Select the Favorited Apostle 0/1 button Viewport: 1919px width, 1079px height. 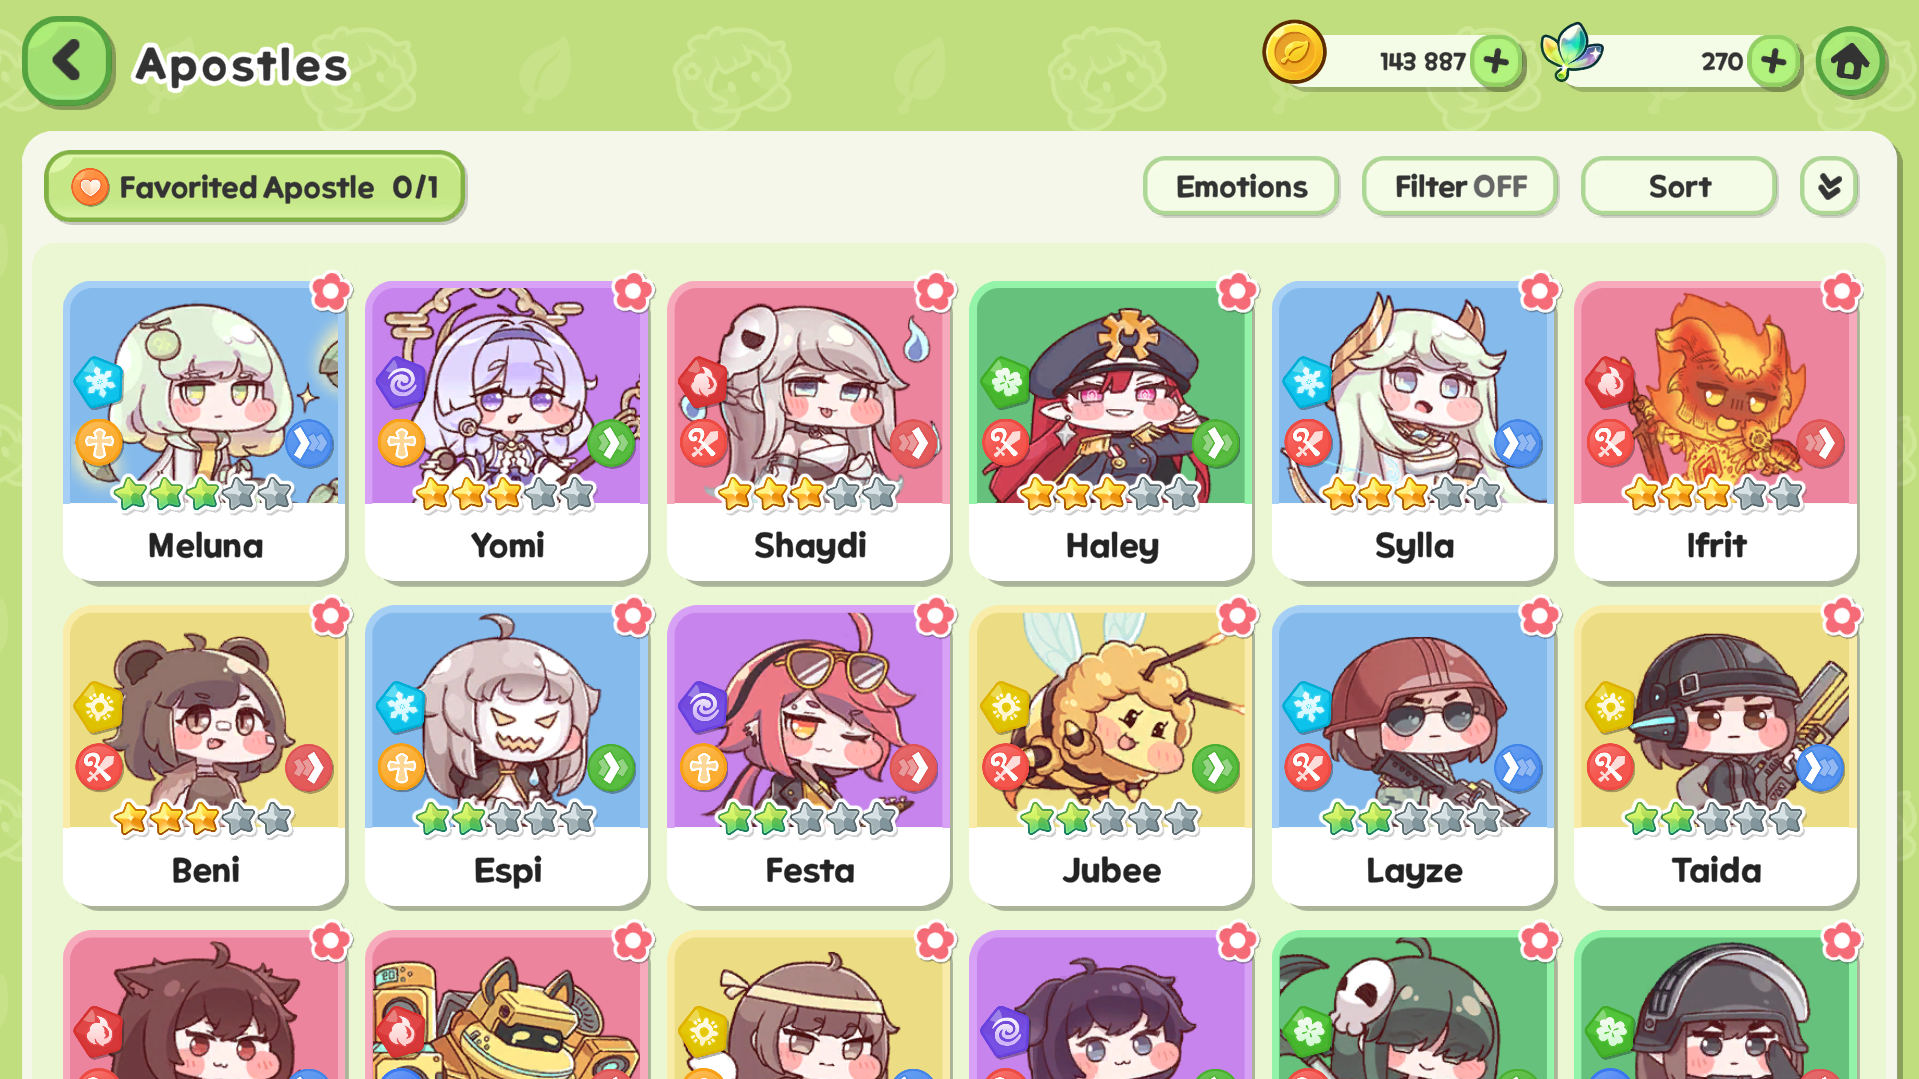[255, 187]
